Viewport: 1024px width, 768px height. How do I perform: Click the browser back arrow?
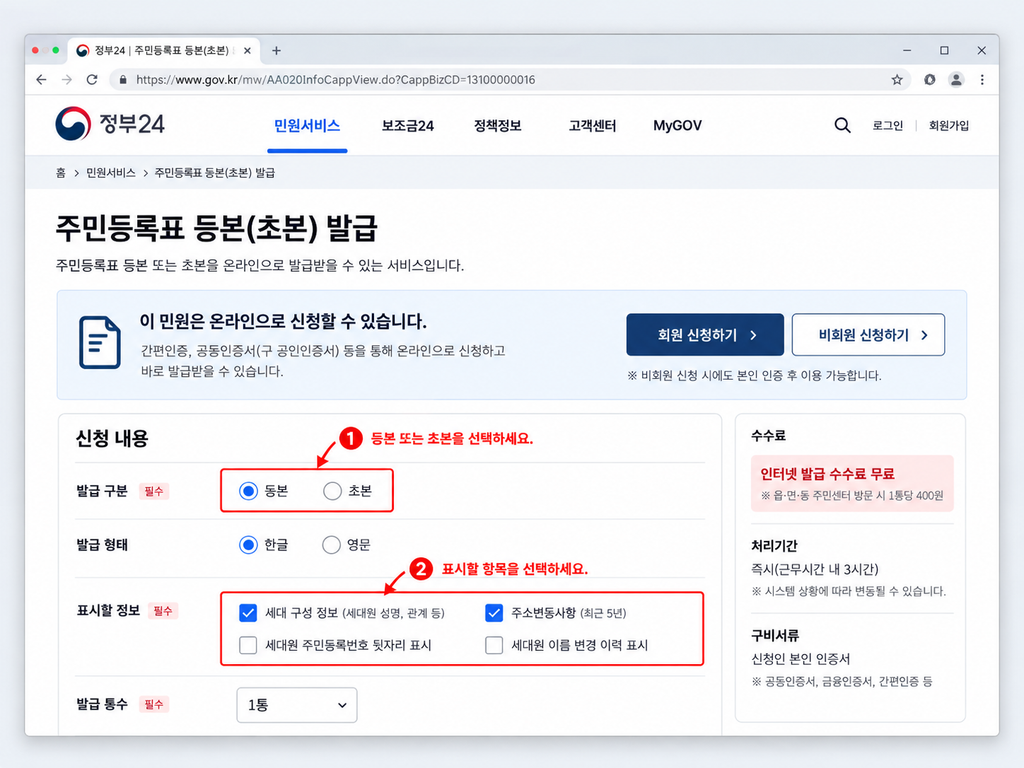[42, 80]
